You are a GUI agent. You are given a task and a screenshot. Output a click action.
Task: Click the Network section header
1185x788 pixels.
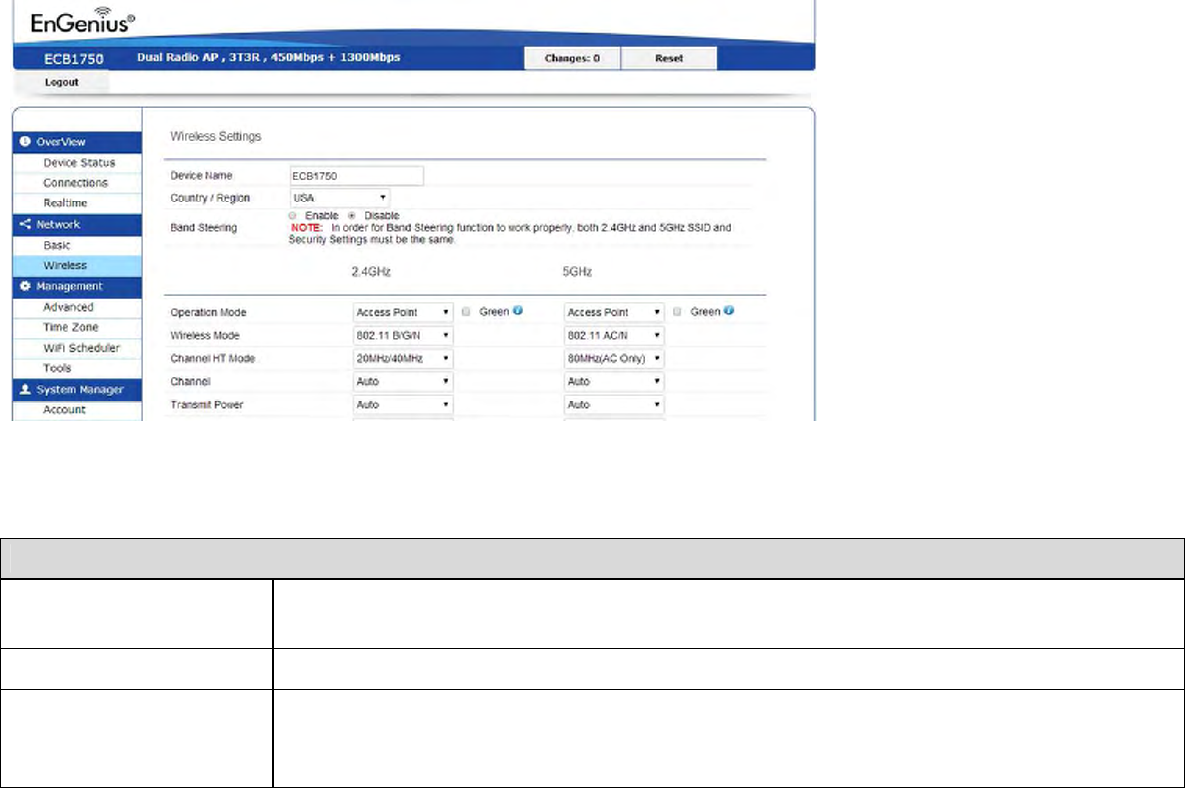(x=77, y=224)
